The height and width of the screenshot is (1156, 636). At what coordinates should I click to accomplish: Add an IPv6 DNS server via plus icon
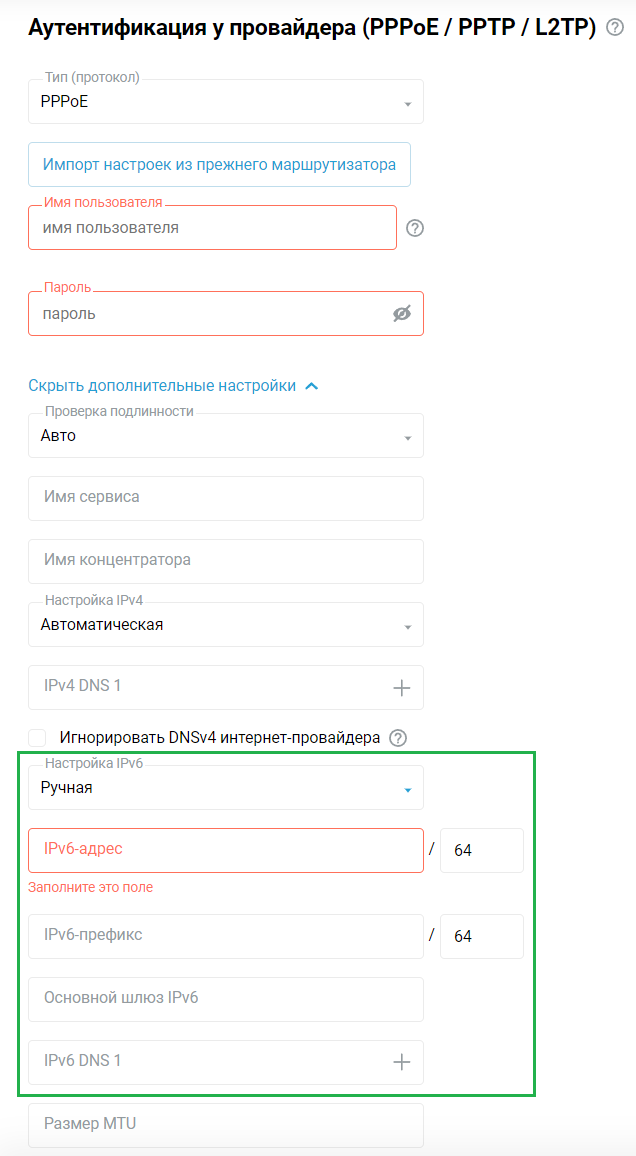pos(403,1062)
